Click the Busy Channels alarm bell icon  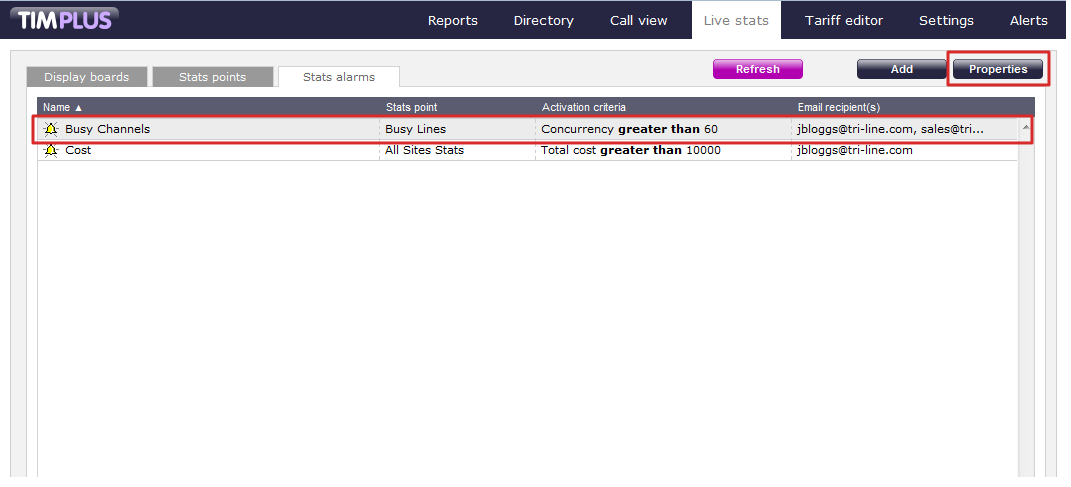coord(51,129)
